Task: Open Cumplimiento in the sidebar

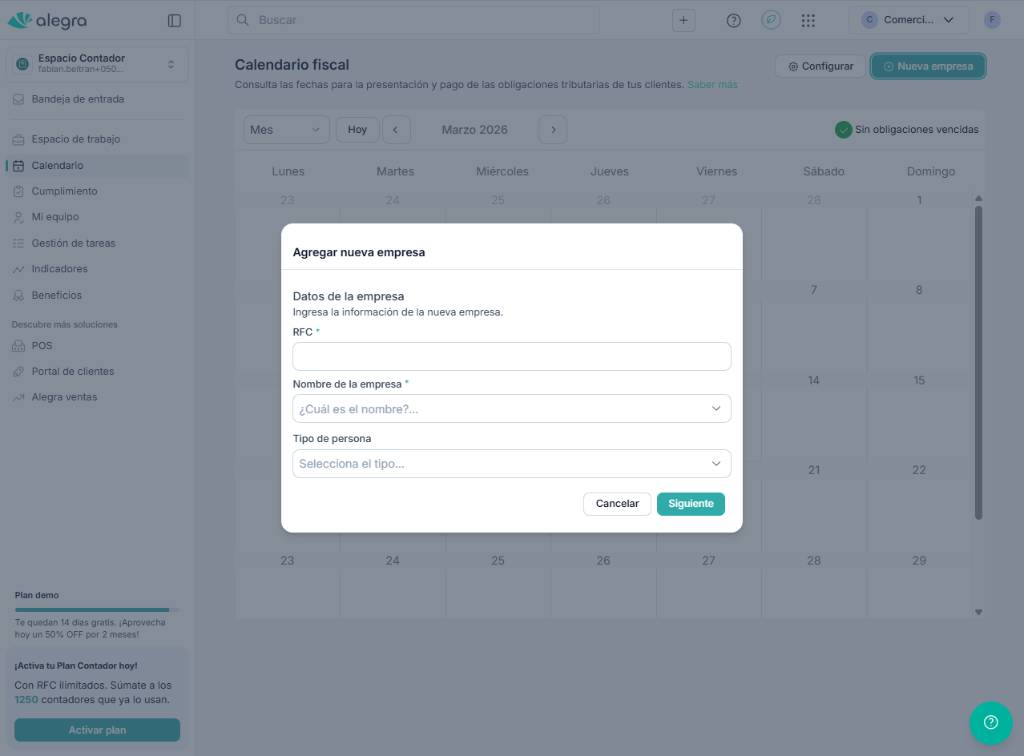Action: click(x=64, y=191)
